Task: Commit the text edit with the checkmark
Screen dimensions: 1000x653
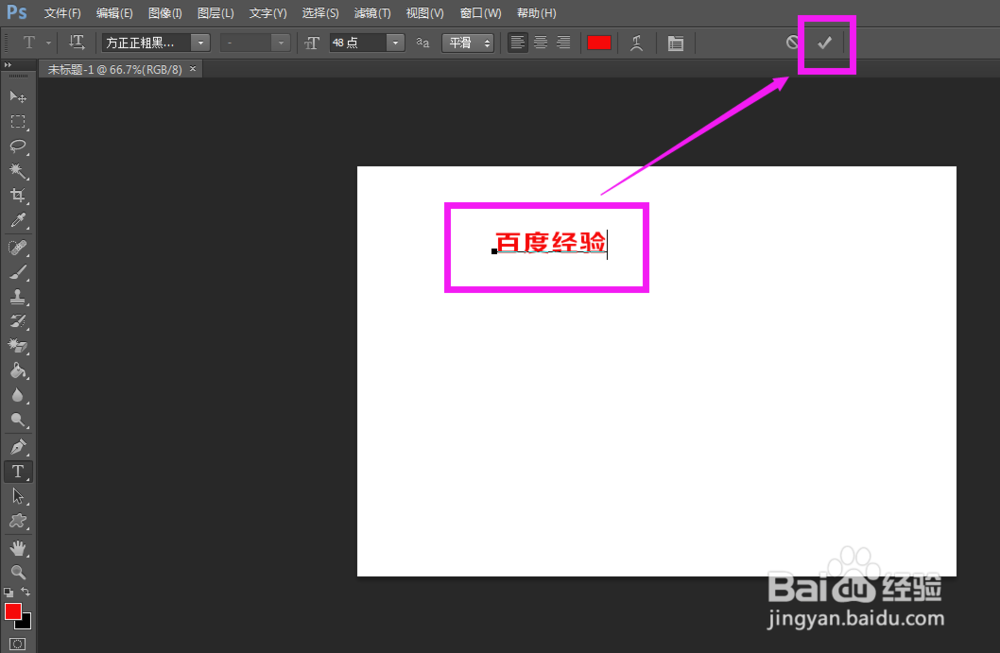Action: 826,42
